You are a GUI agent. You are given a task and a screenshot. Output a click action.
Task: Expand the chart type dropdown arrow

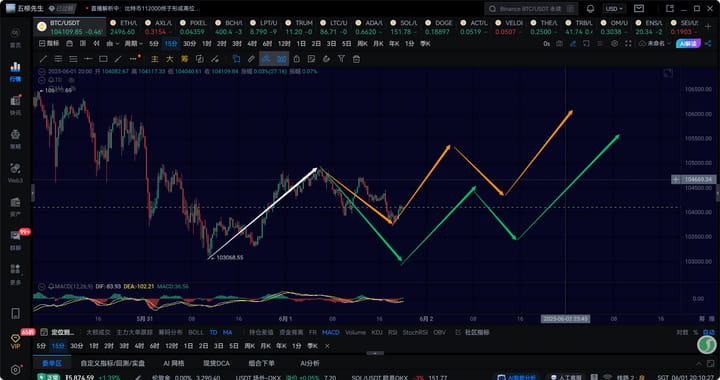tap(117, 44)
